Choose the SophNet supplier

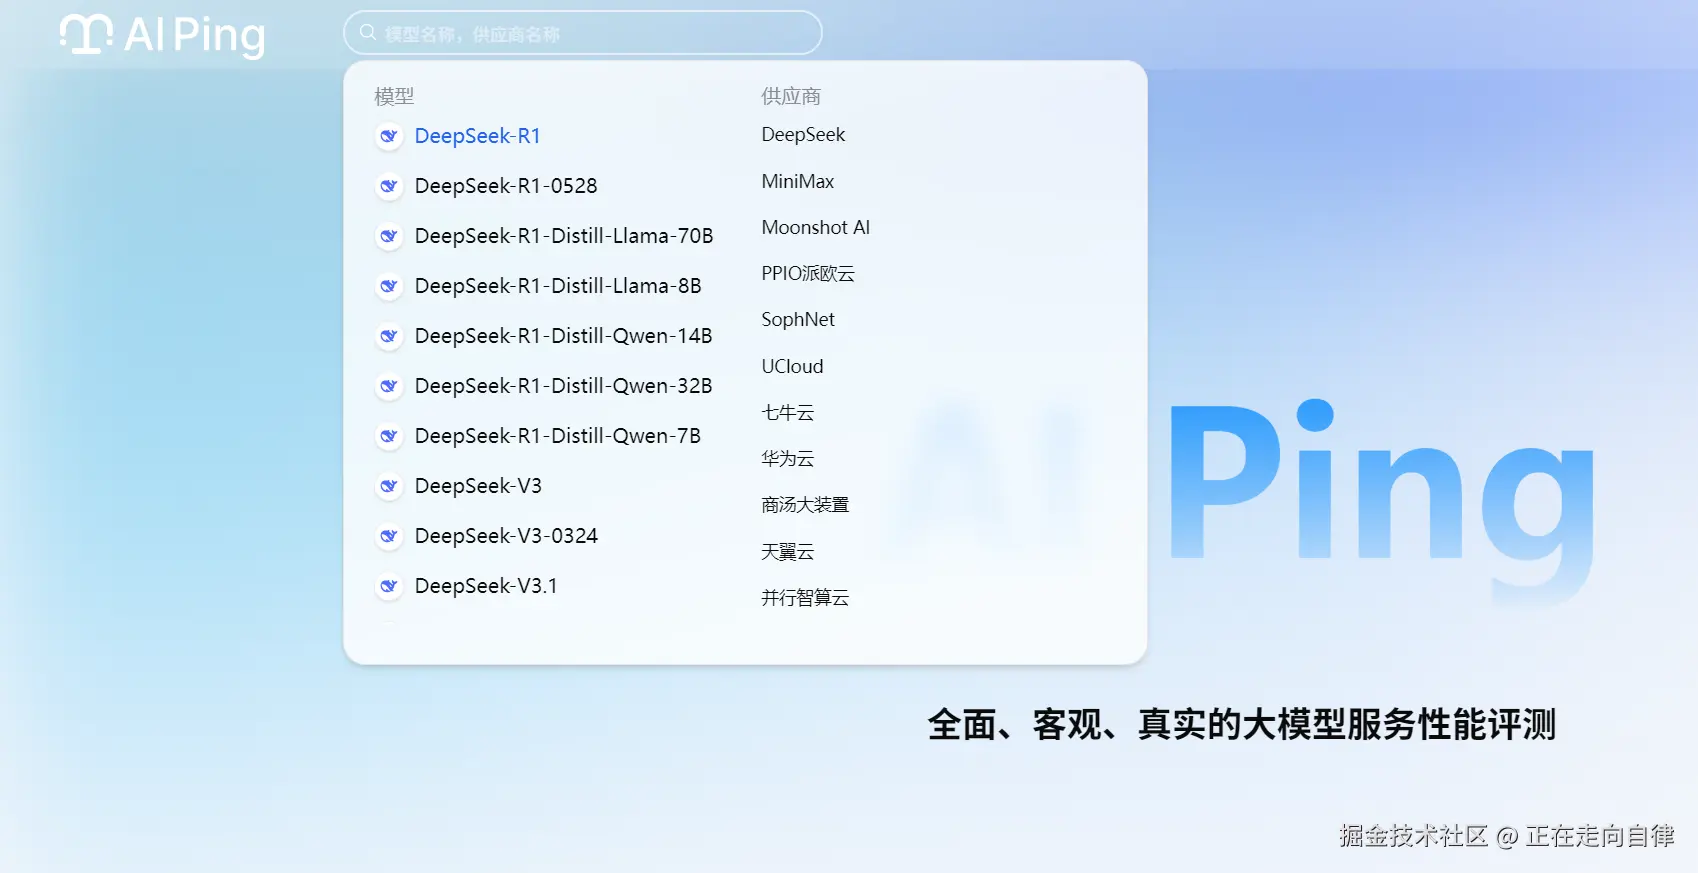798,319
